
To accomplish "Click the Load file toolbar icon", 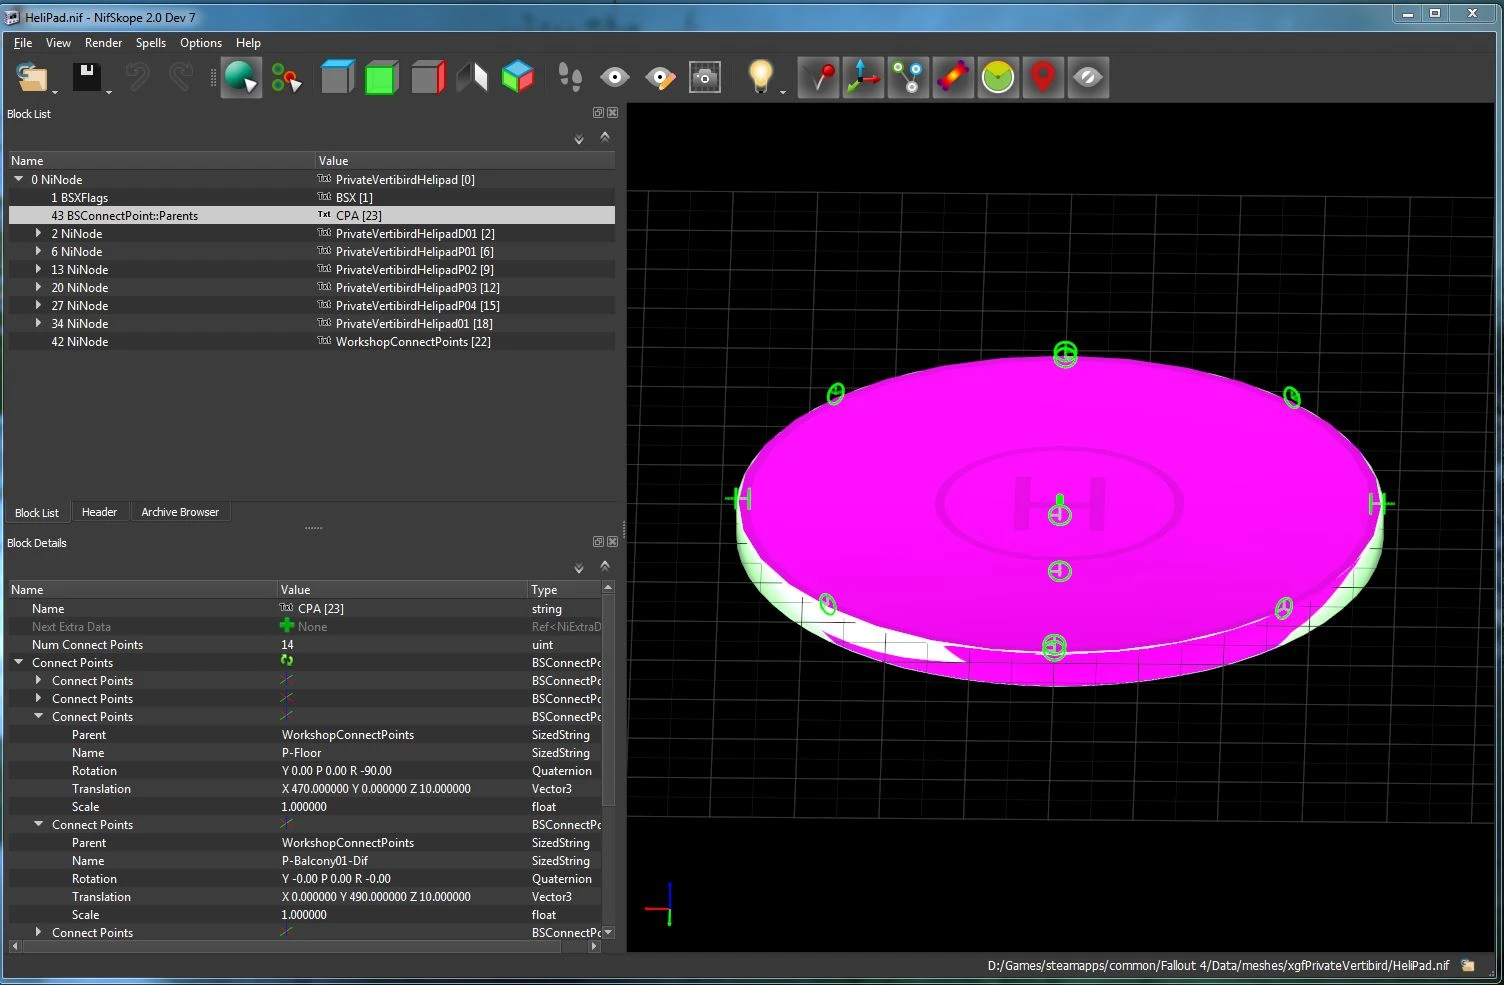I will (x=32, y=77).
